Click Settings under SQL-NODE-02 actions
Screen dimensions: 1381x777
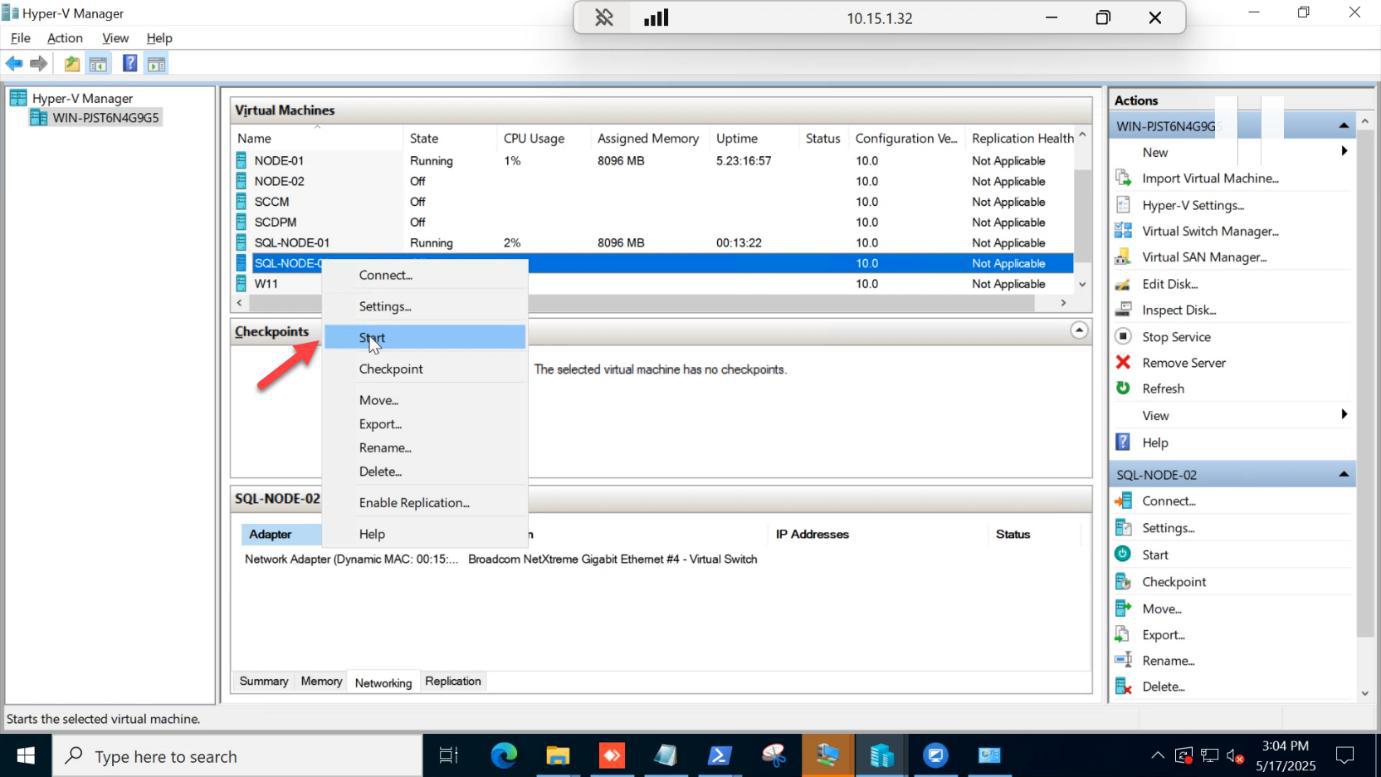tap(1168, 528)
